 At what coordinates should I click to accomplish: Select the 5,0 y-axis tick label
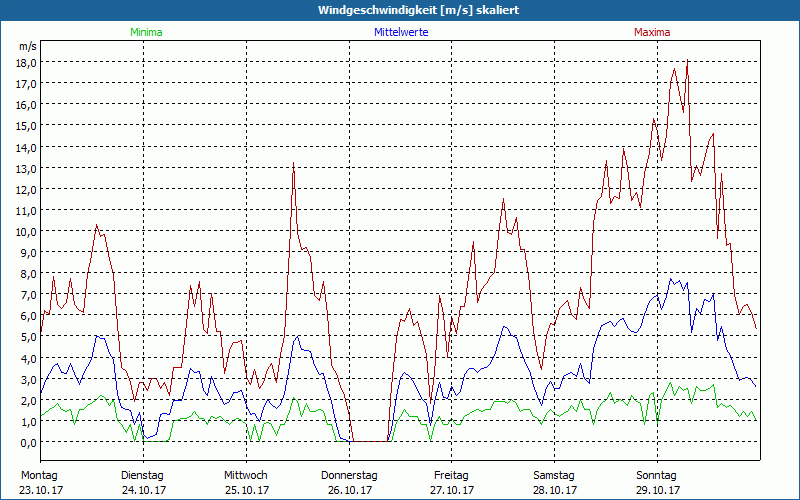(x=27, y=337)
